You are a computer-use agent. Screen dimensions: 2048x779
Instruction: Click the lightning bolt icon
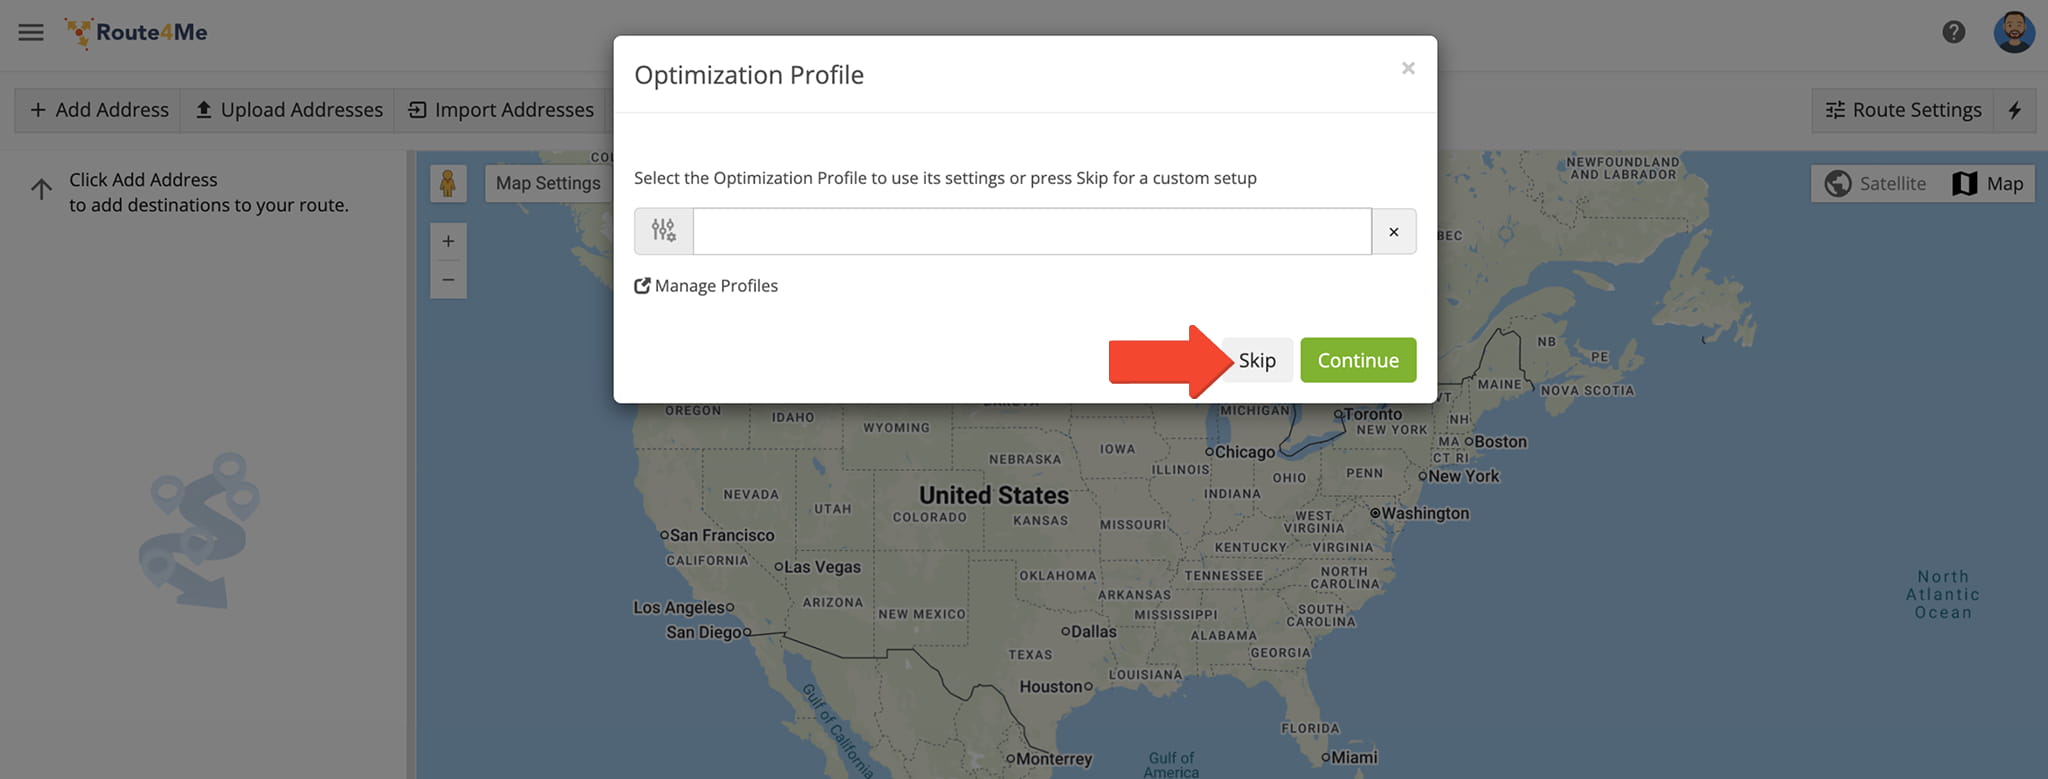pos(2015,110)
